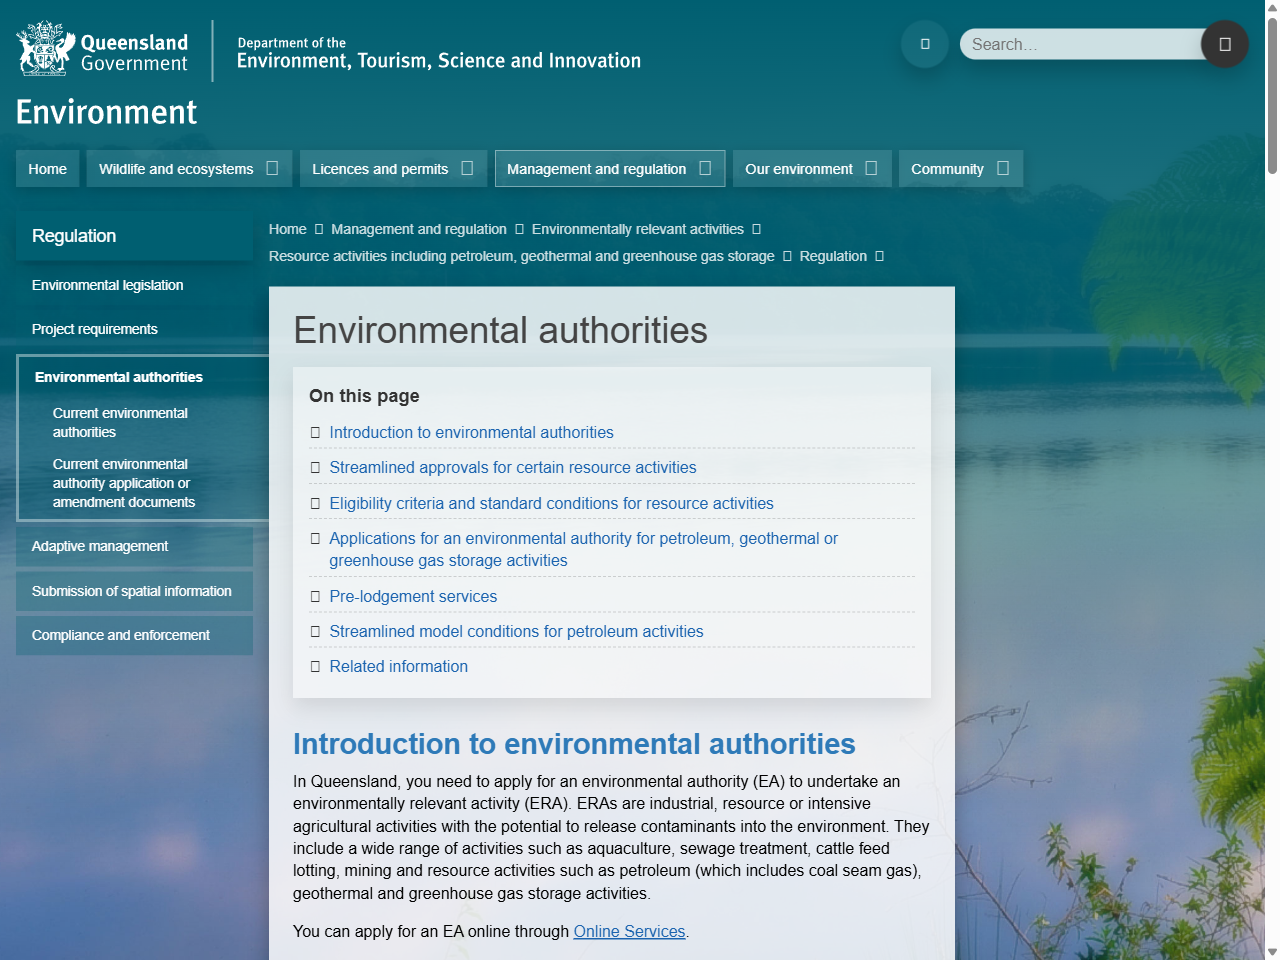Follow the Environmentally relevant activities breadcrumb link
Viewport: 1280px width, 960px height.
coord(638,229)
